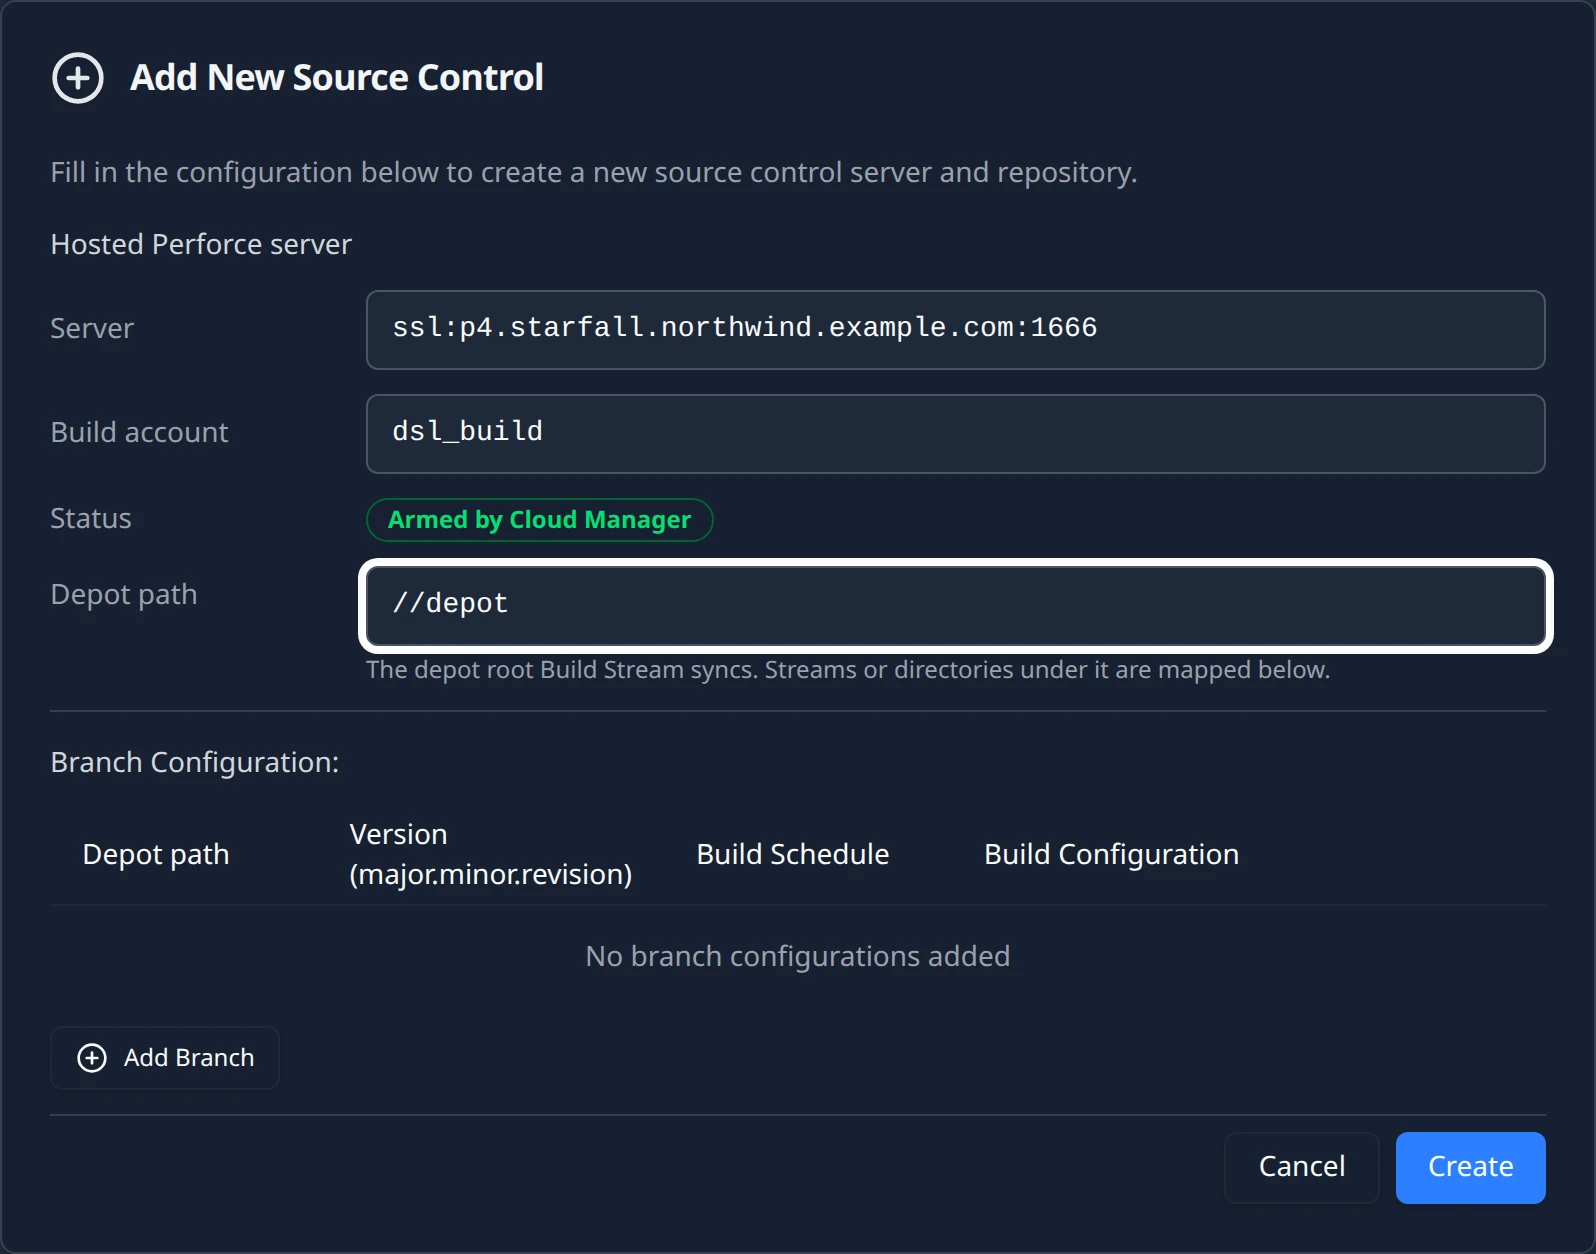Screen dimensions: 1596x1254
Task: Click the Depot path form label beside the input
Action: coord(123,594)
